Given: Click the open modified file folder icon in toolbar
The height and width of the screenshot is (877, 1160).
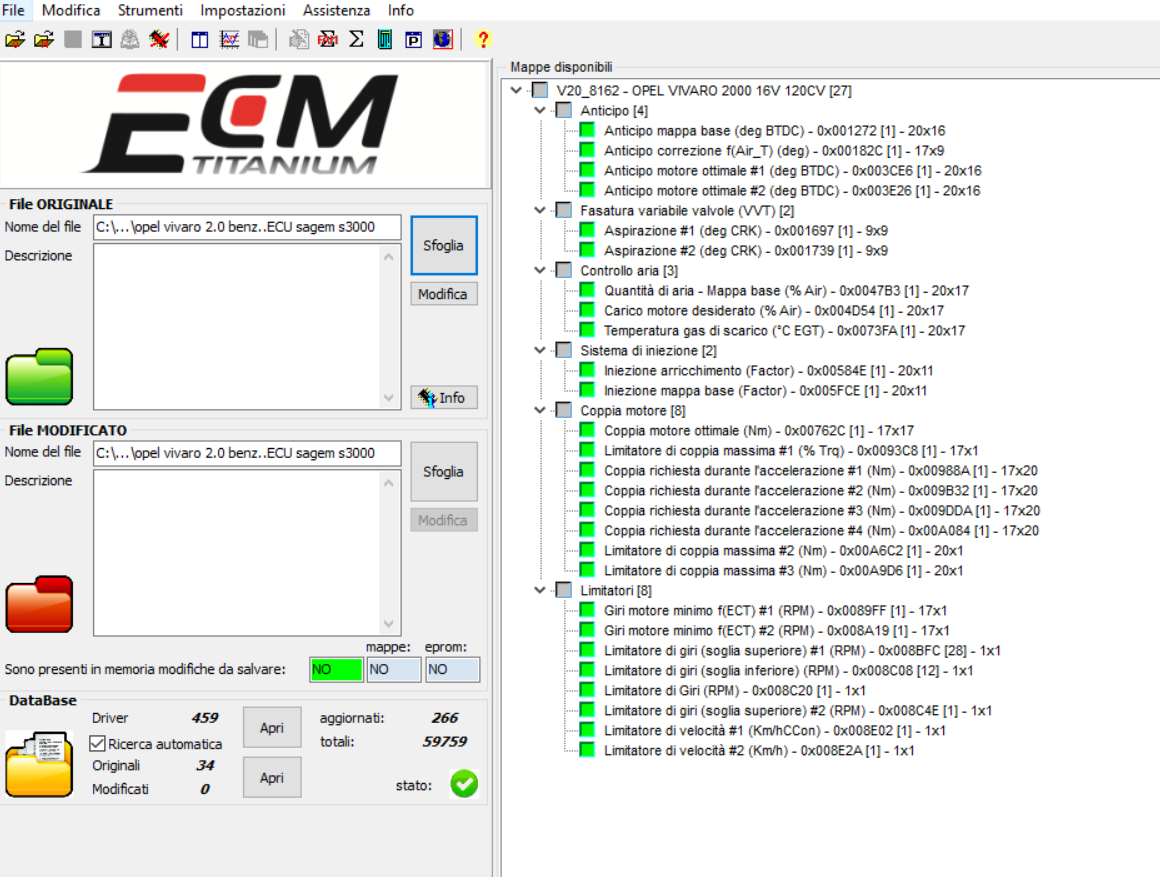Looking at the screenshot, I should pyautogui.click(x=44, y=39).
